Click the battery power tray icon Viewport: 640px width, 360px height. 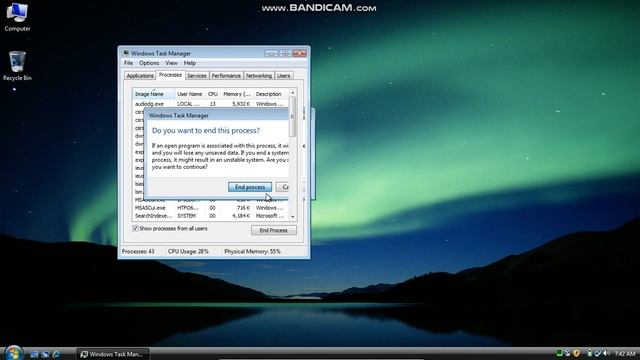click(x=589, y=353)
